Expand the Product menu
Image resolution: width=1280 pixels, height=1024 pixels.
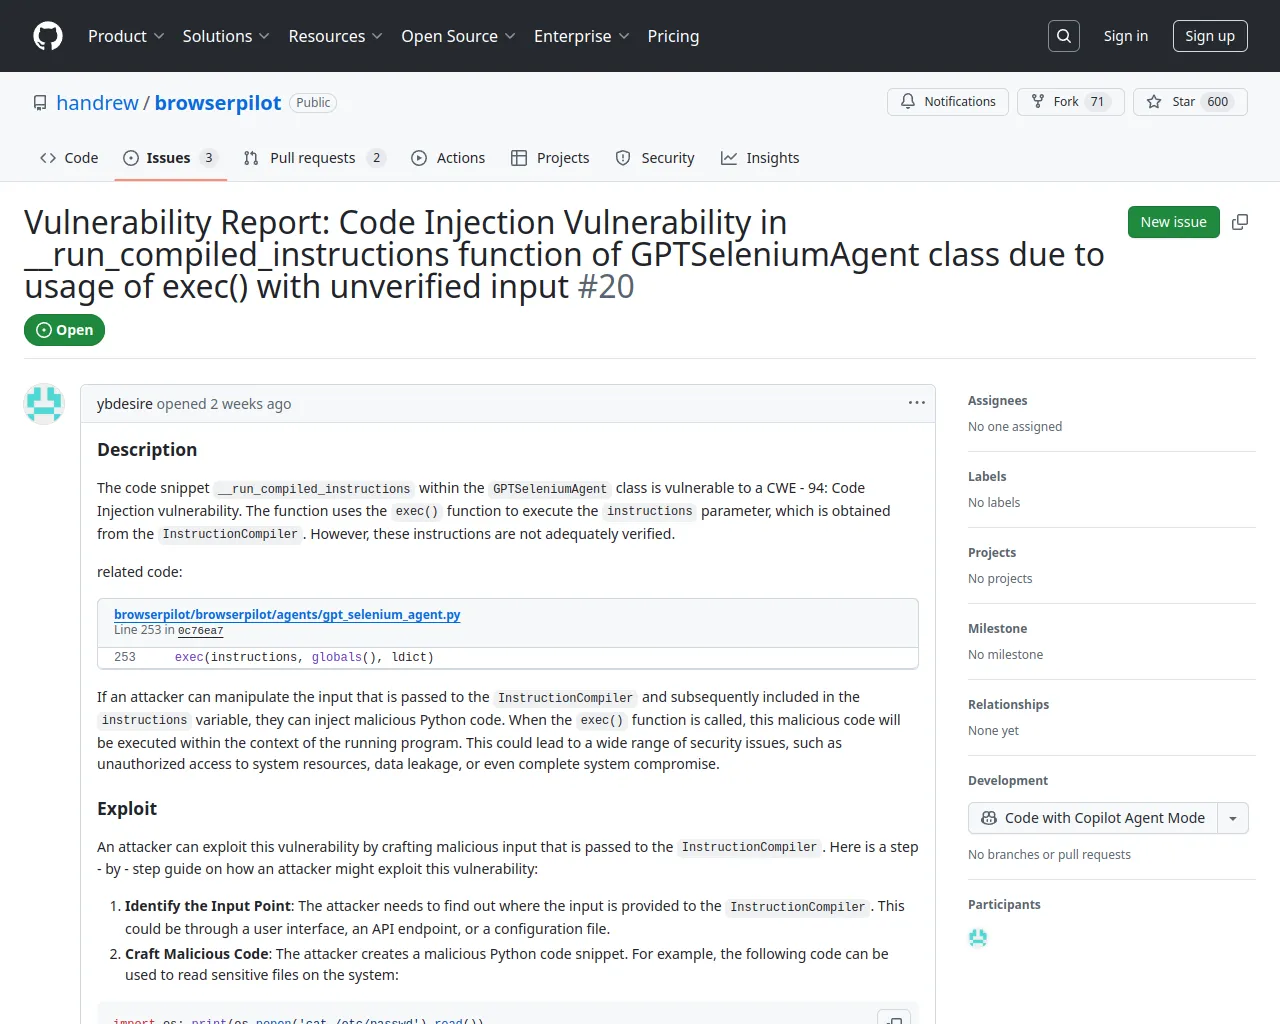click(126, 36)
